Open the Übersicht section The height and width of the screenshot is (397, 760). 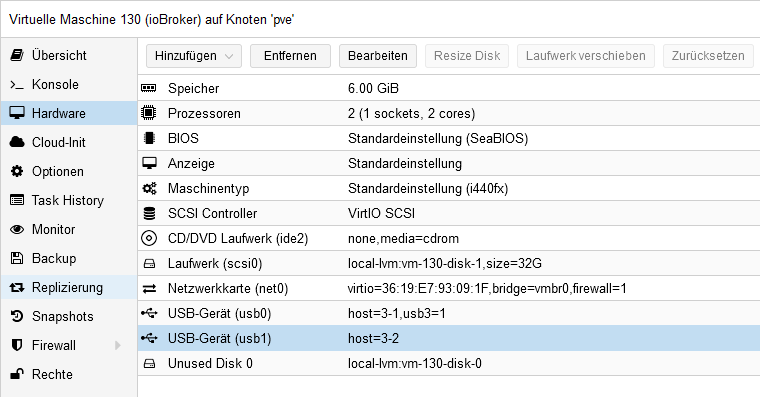click(69, 55)
